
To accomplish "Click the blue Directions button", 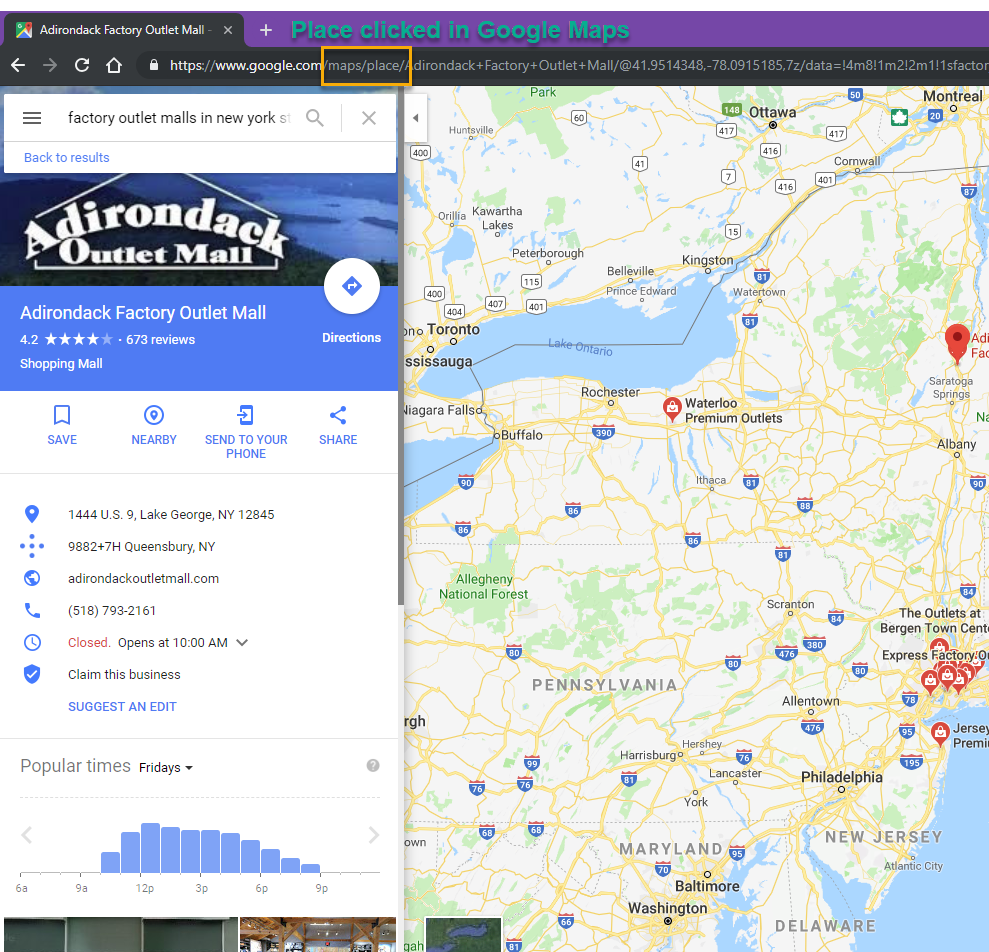I will 352,287.
